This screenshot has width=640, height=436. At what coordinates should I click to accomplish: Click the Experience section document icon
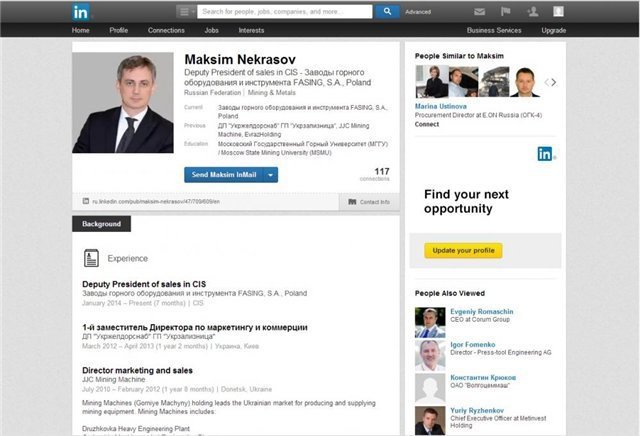pos(91,258)
